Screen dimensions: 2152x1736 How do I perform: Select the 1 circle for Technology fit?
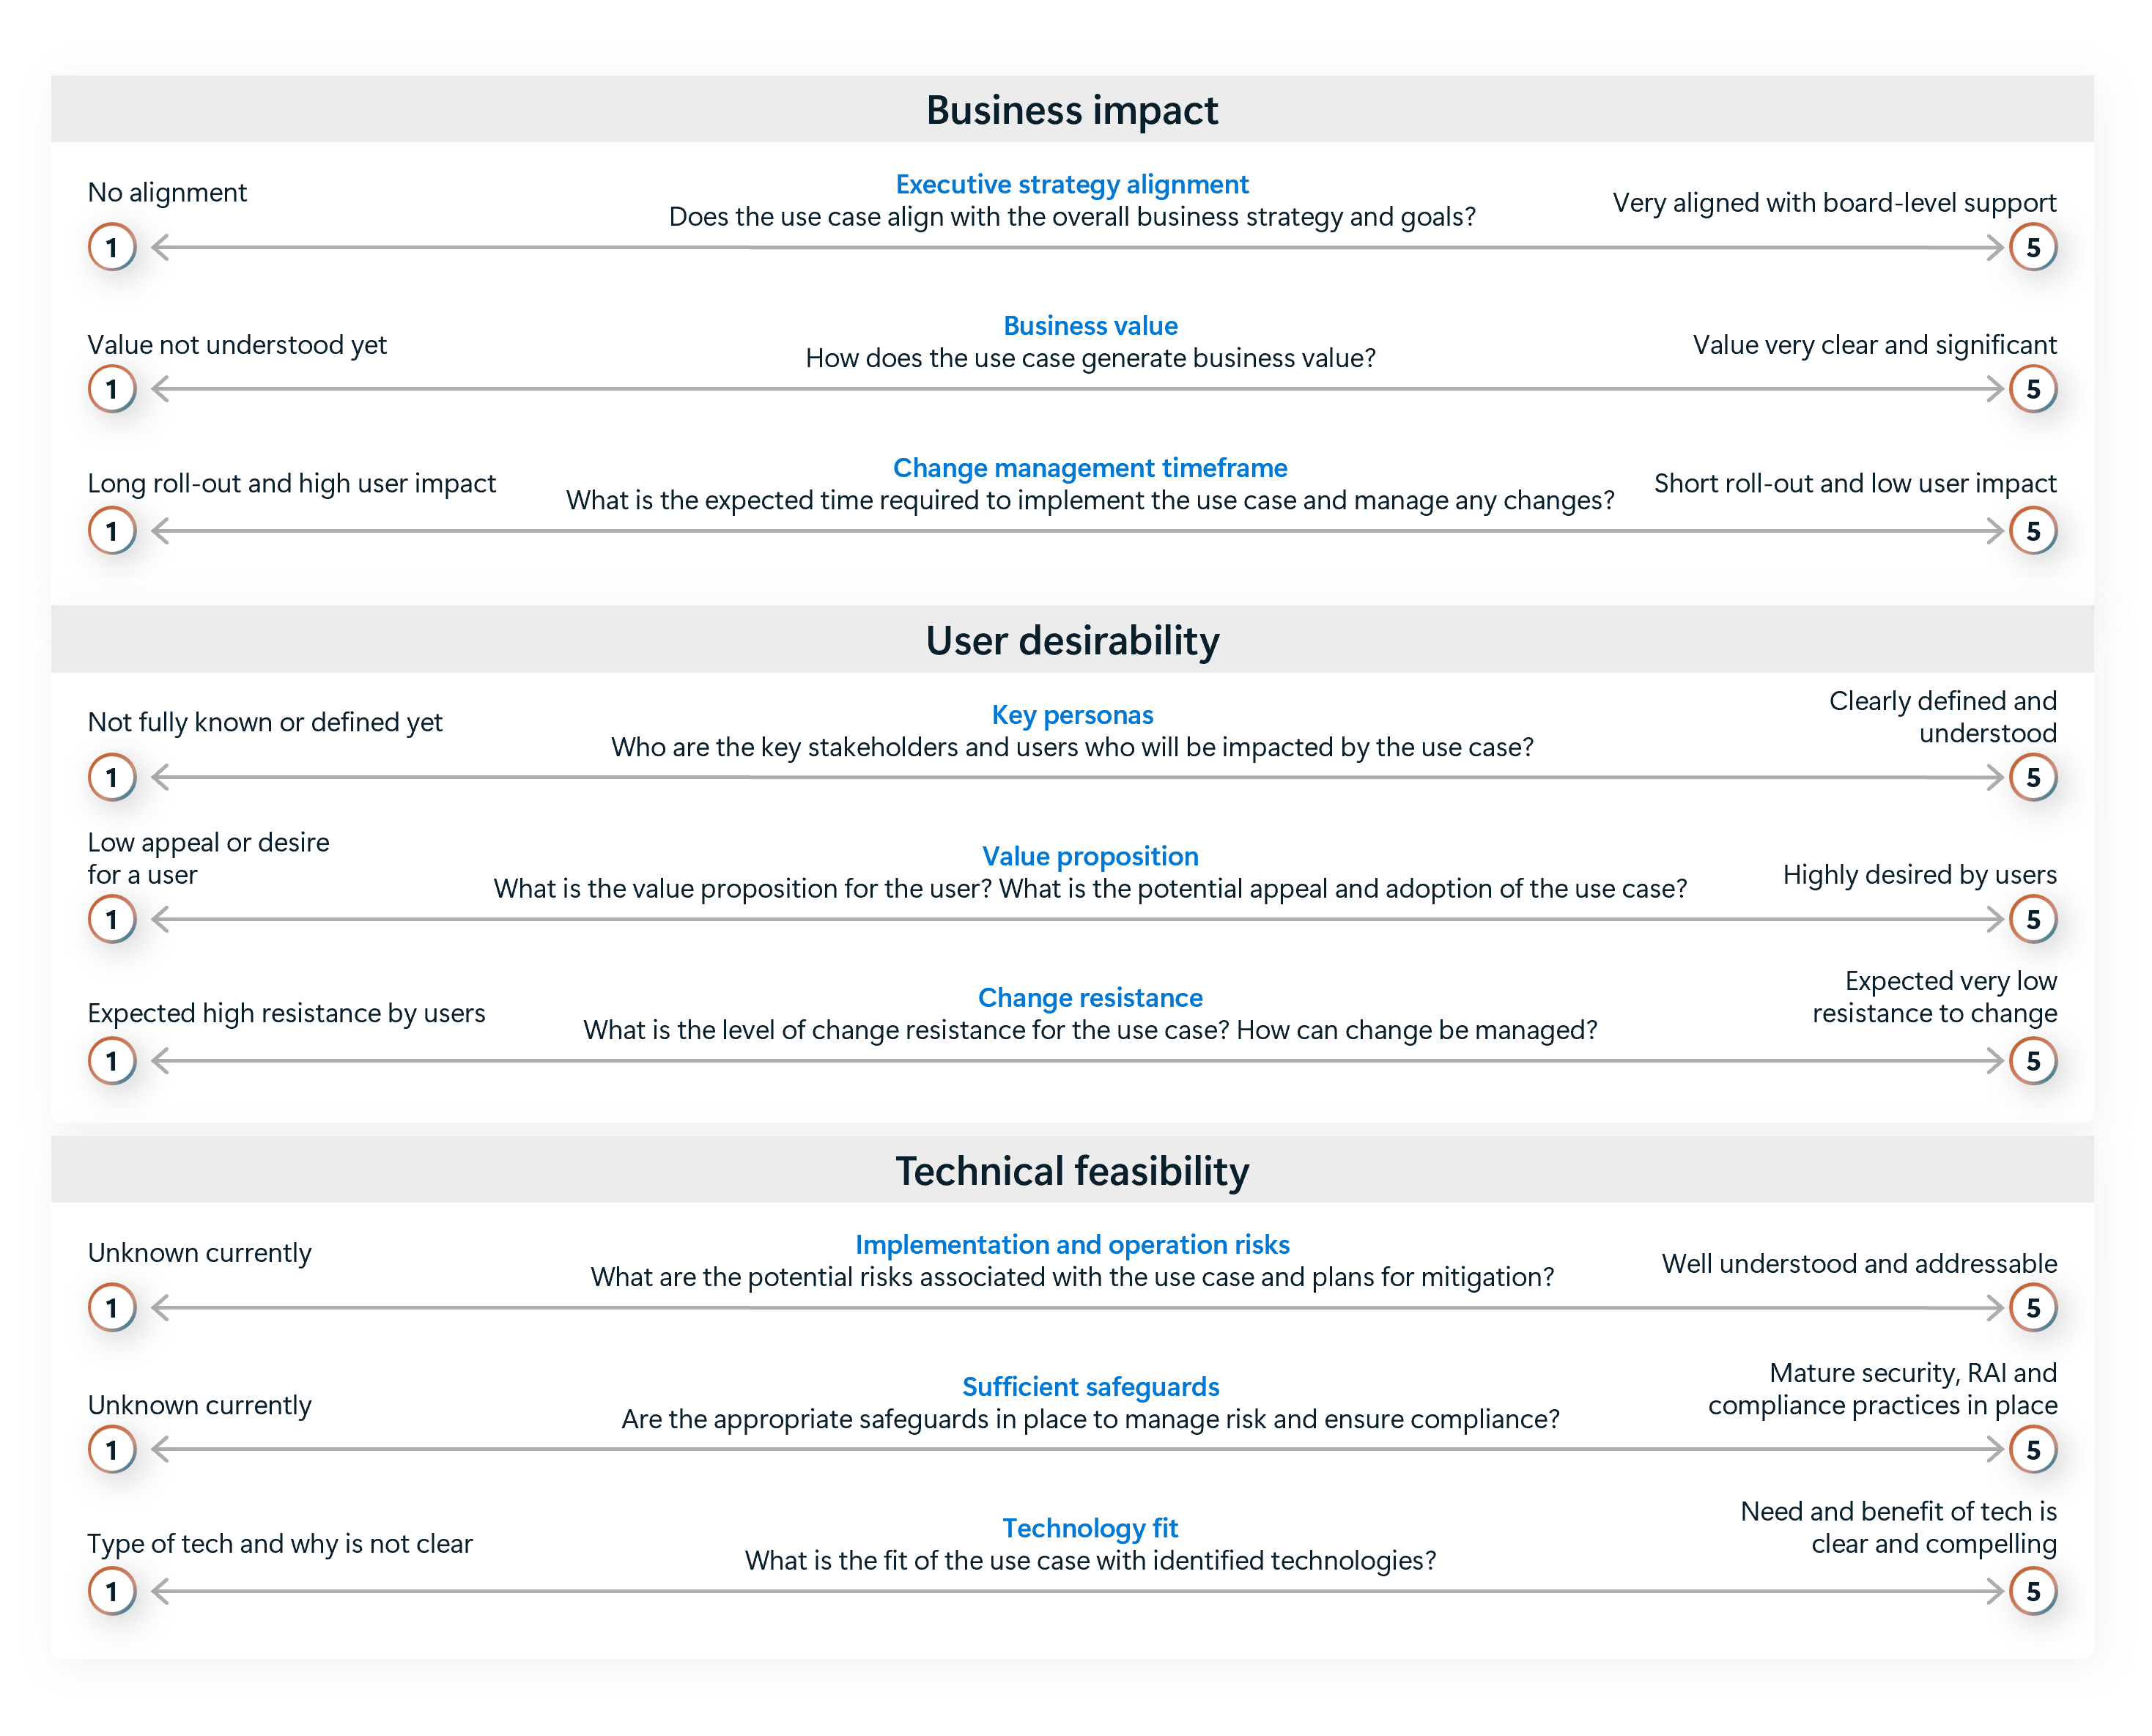(x=112, y=1591)
